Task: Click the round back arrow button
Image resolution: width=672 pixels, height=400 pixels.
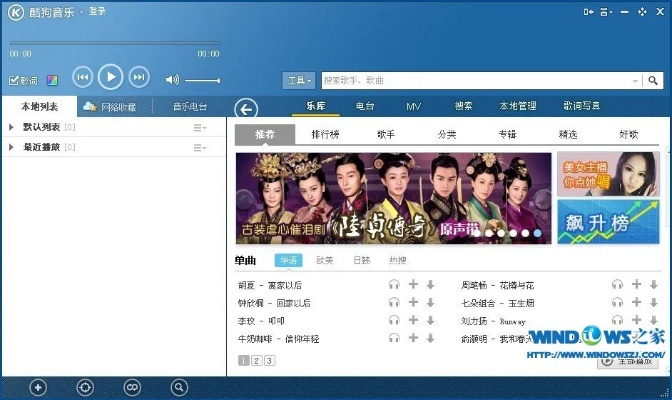Action: click(244, 109)
